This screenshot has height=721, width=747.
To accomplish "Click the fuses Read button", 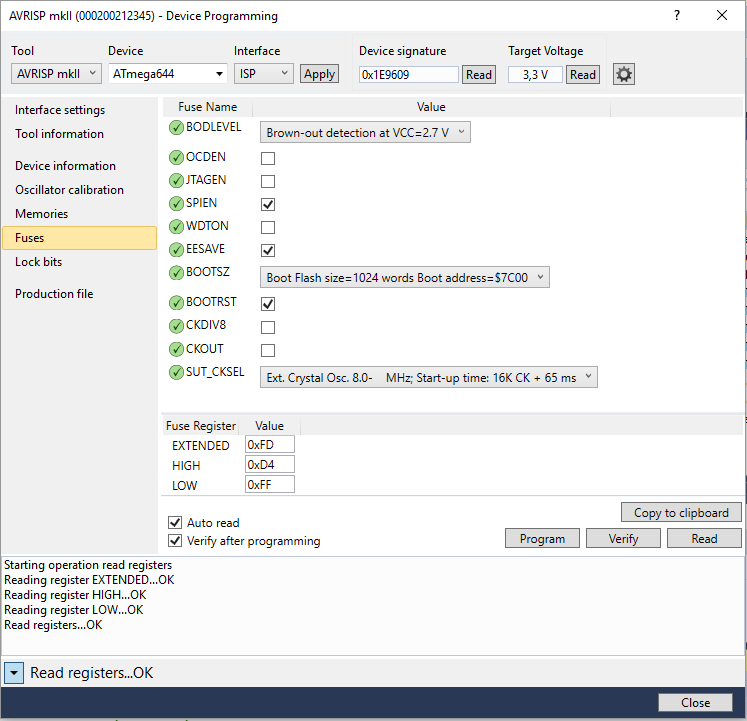I will click(x=704, y=538).
